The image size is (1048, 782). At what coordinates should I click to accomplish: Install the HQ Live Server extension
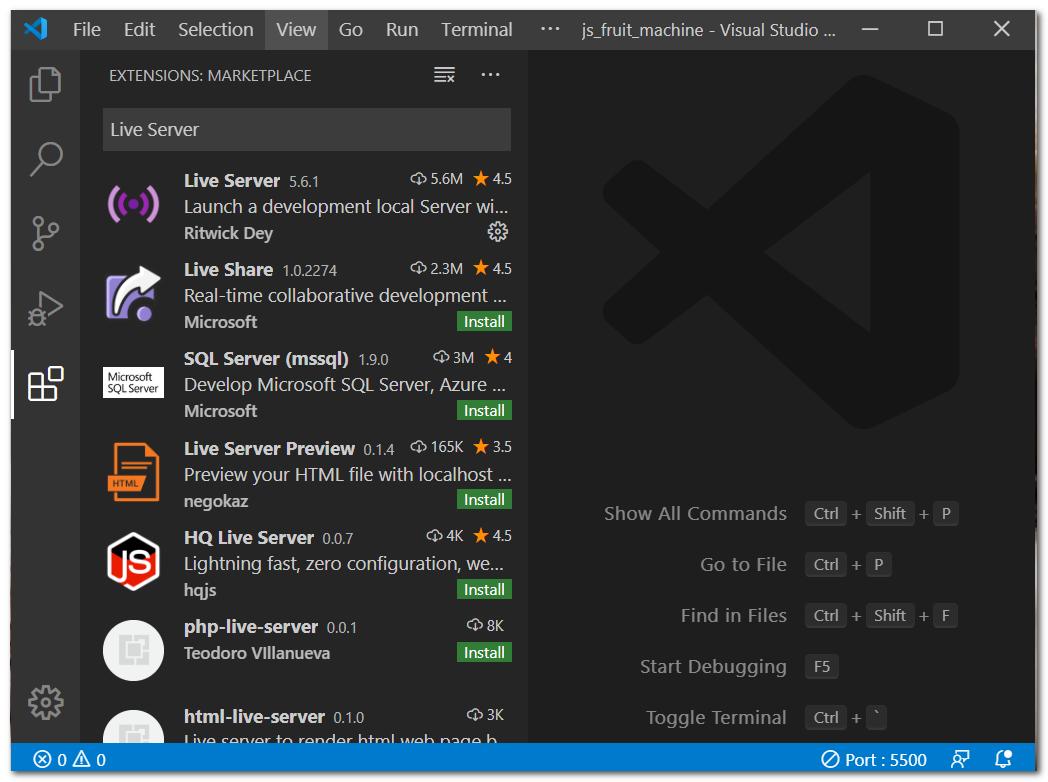coord(484,590)
